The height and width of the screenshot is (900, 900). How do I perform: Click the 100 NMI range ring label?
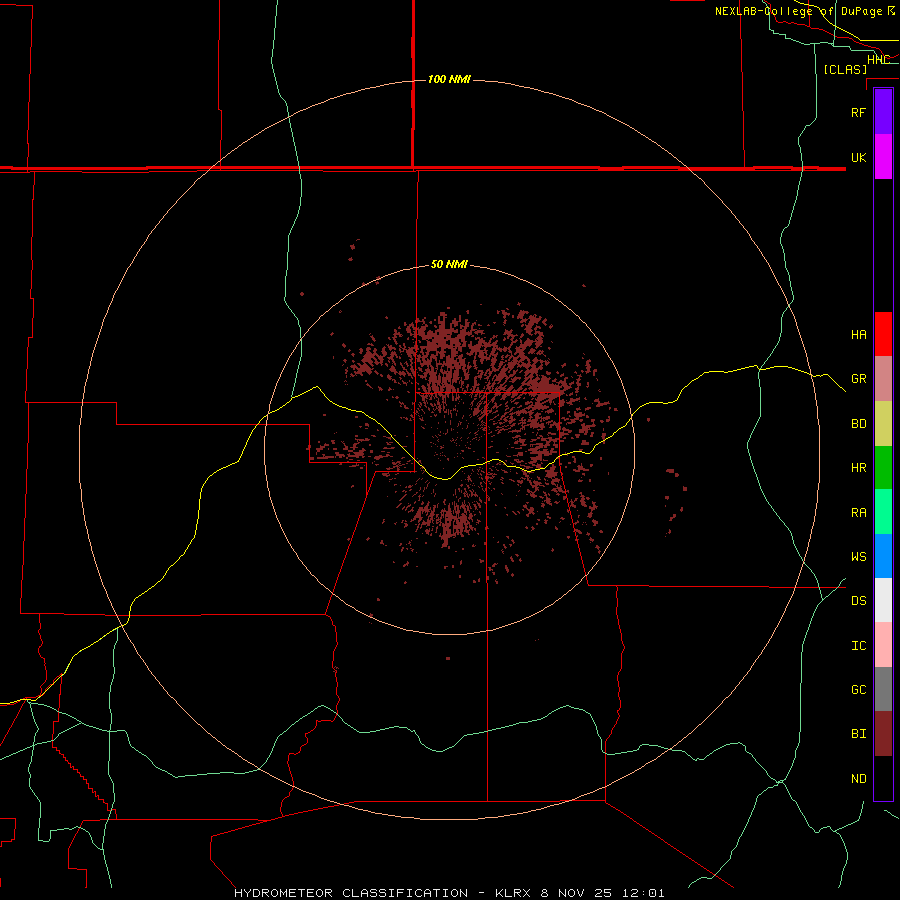[449, 79]
